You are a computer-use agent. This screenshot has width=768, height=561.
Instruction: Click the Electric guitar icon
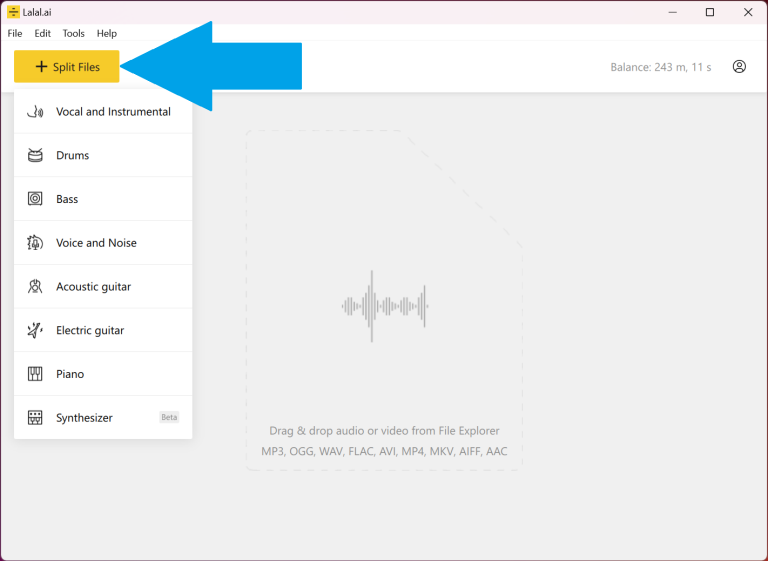click(35, 330)
